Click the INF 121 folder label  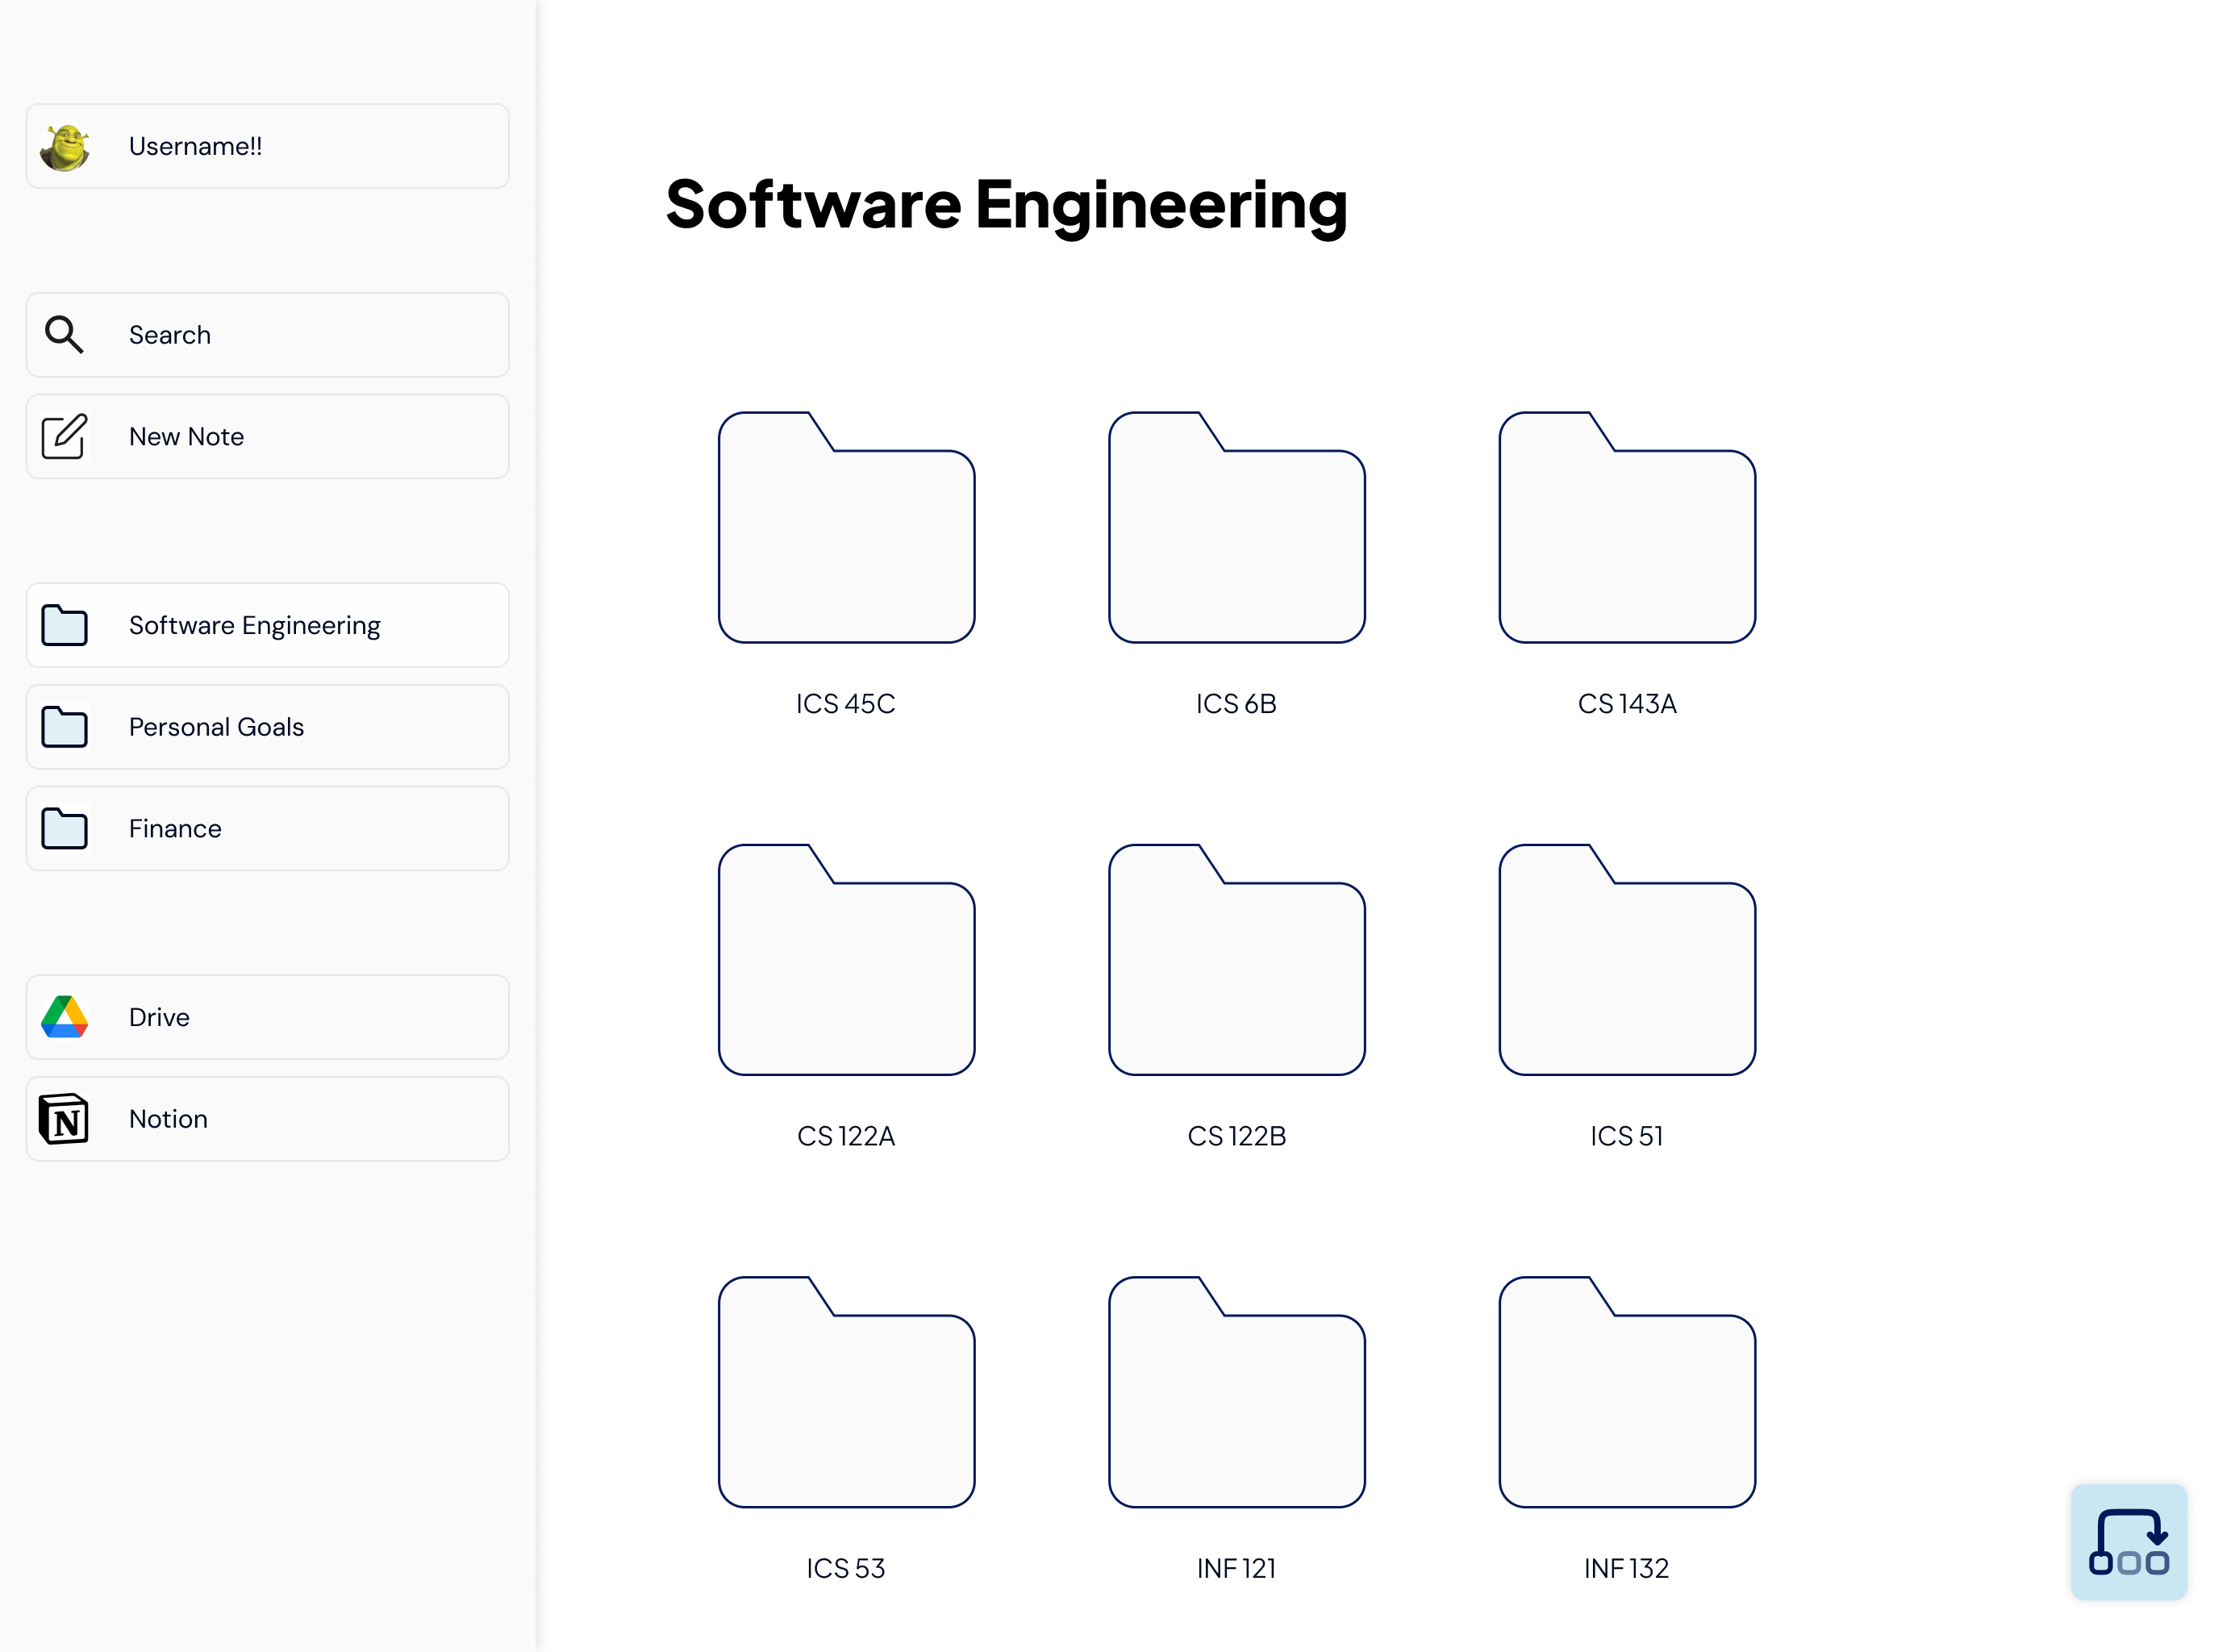pos(1237,1569)
